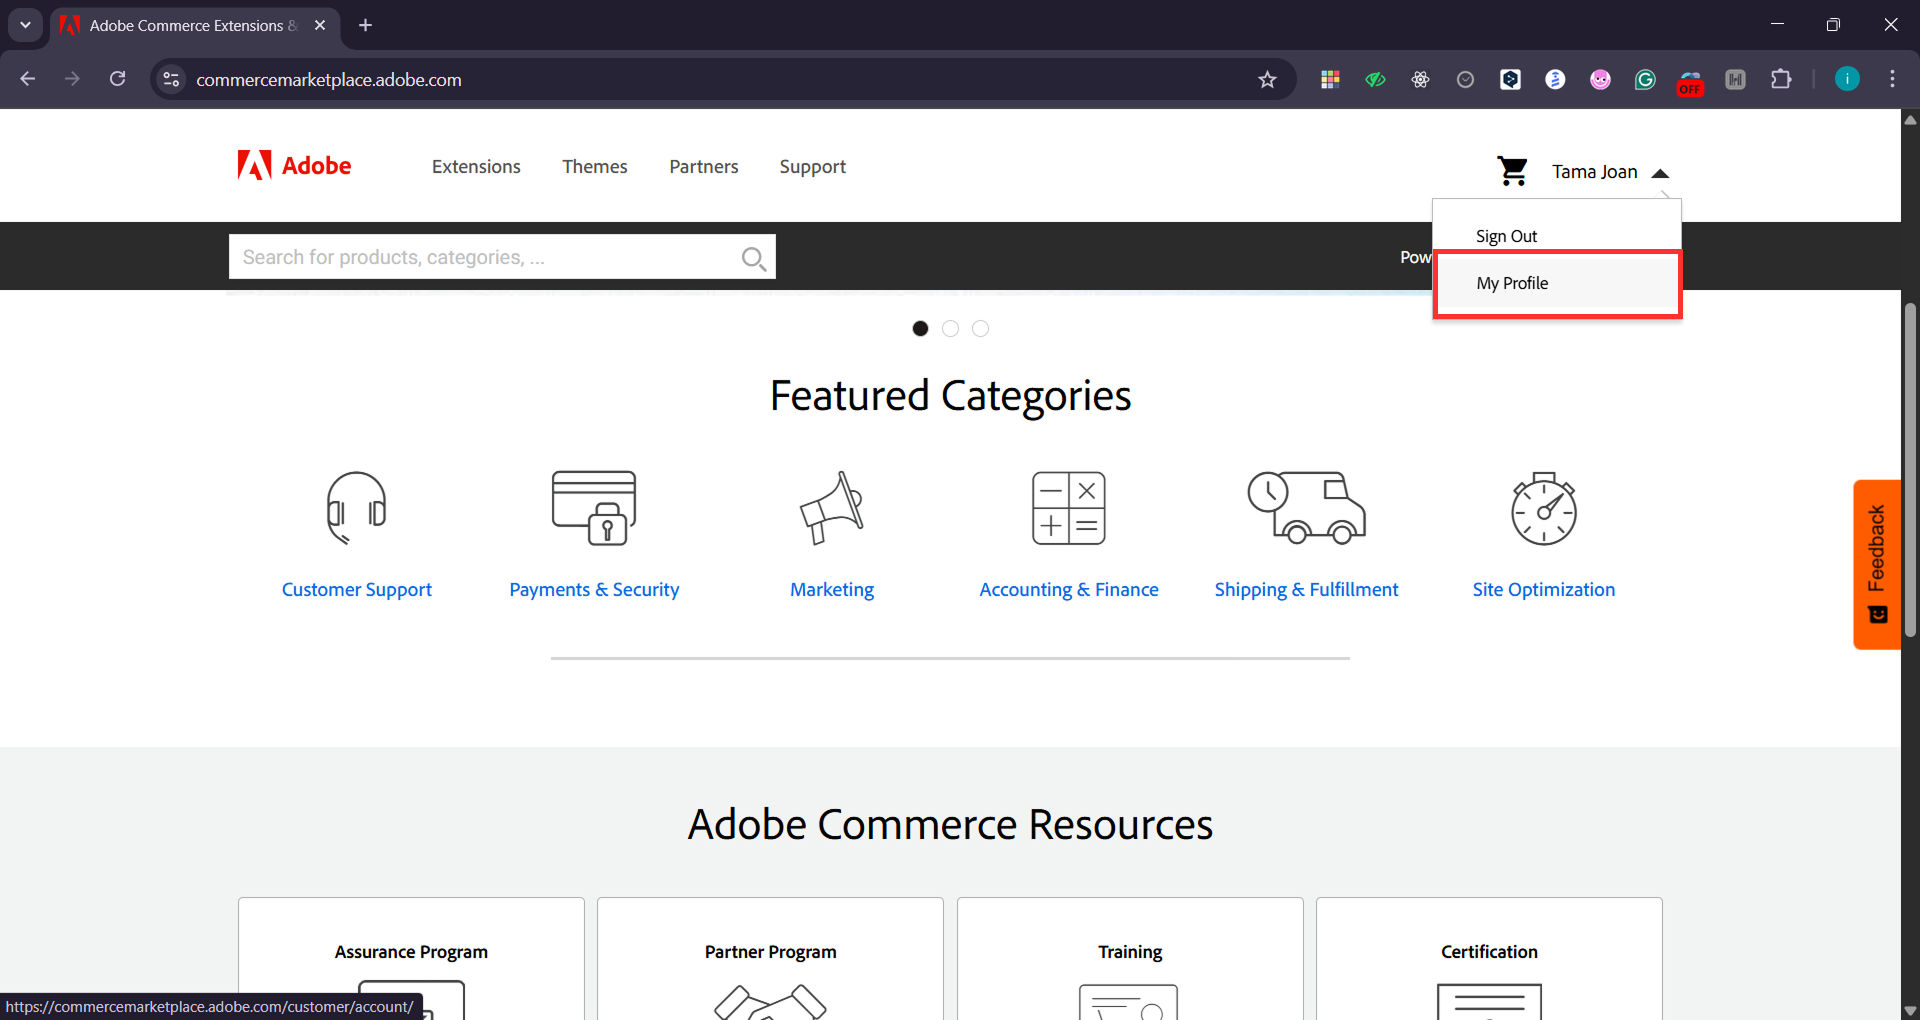
Task: Open Themes nav item
Action: point(594,167)
